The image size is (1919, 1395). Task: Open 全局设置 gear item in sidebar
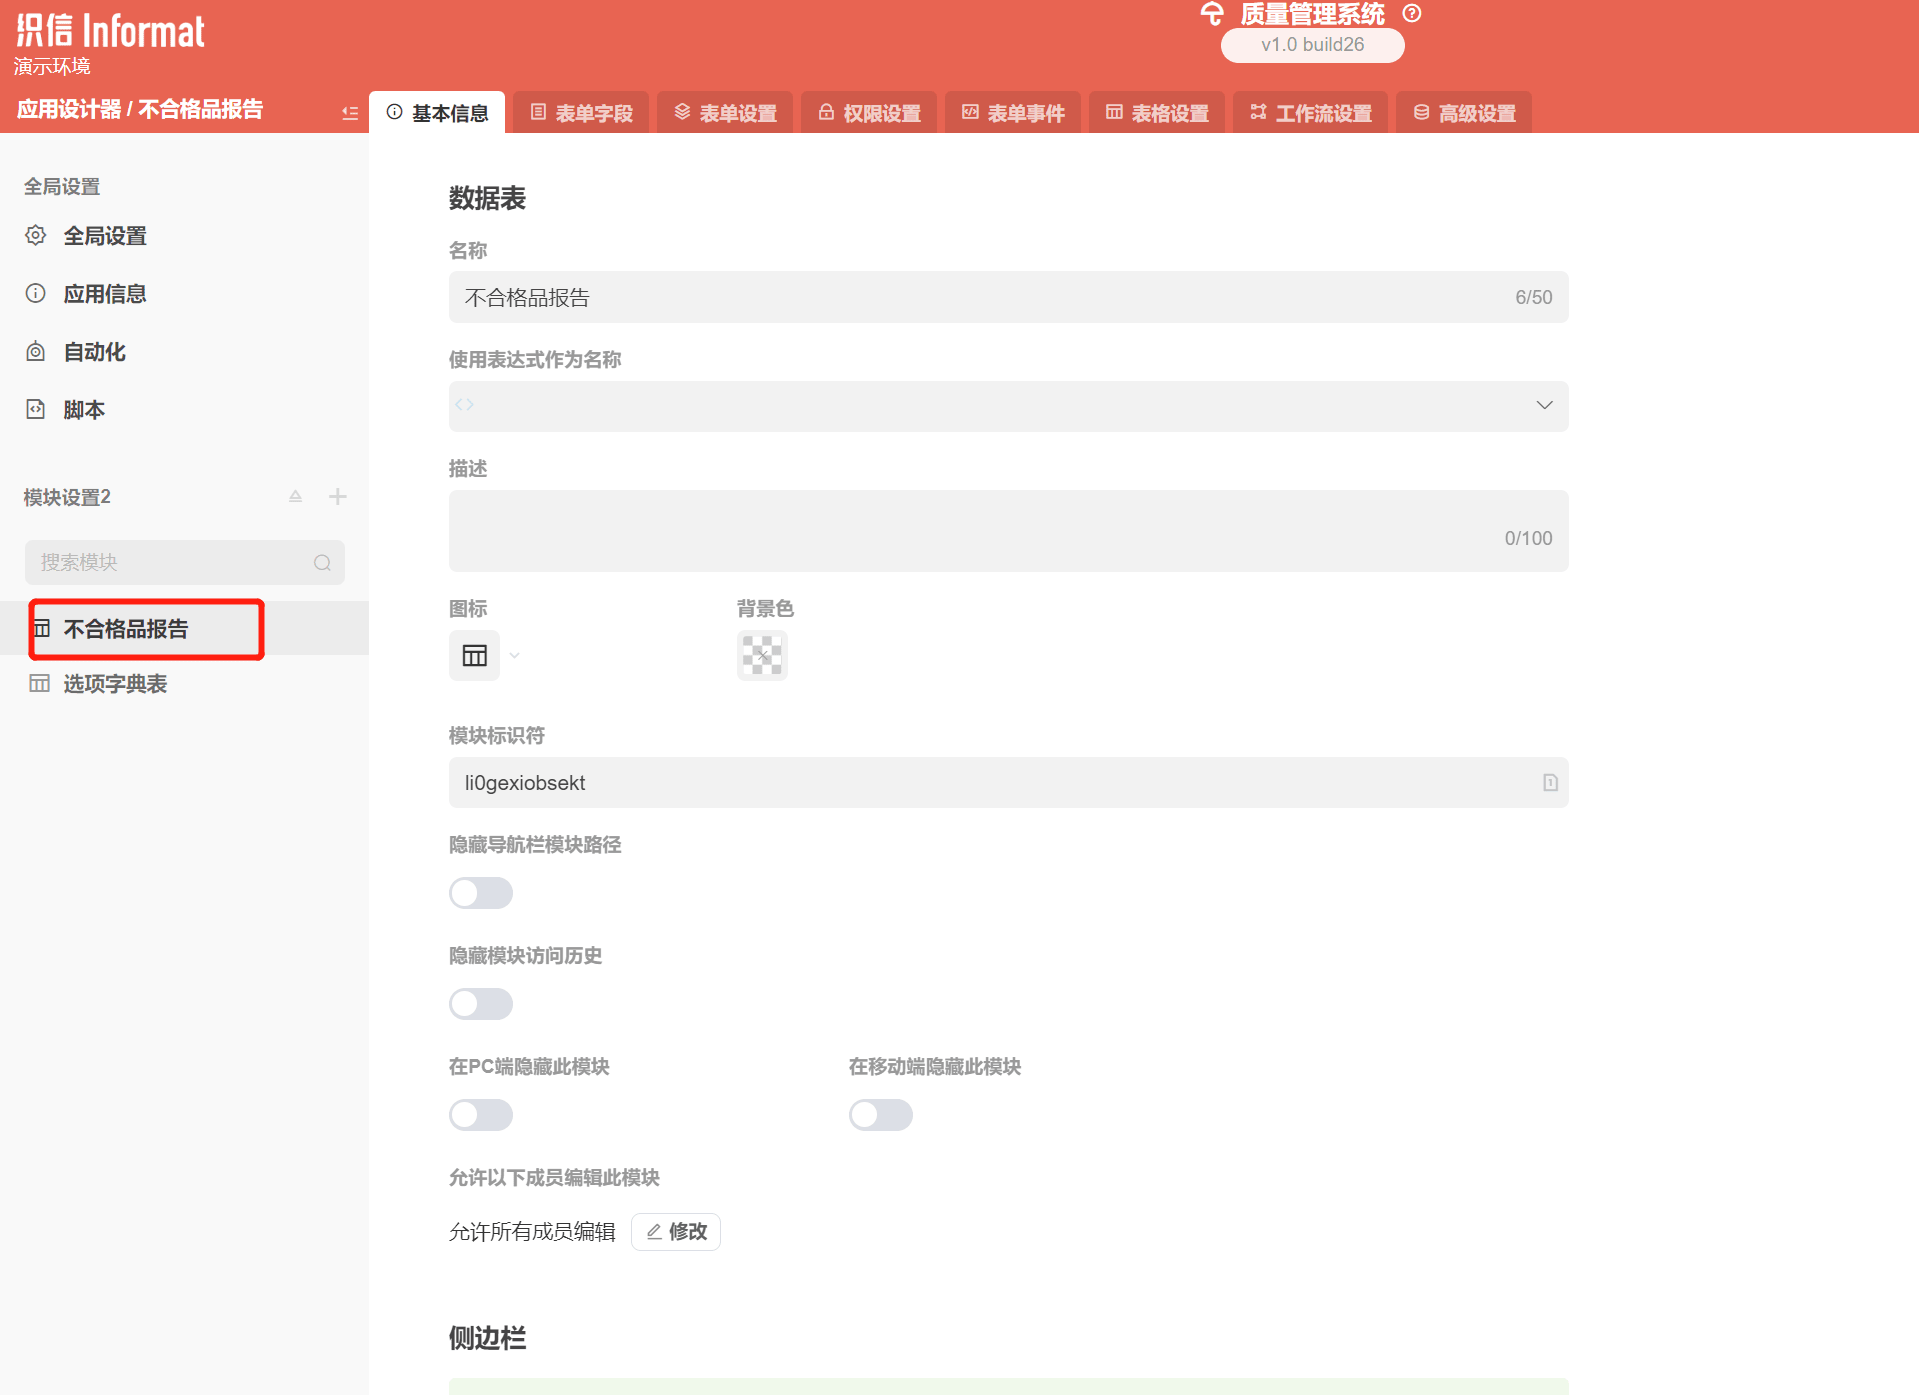[x=105, y=236]
